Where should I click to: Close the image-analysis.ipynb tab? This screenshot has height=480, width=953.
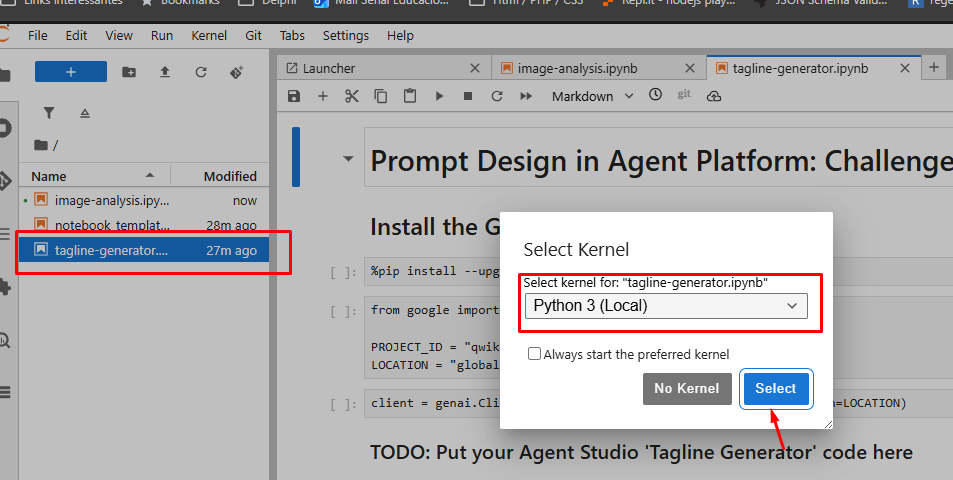click(x=690, y=68)
